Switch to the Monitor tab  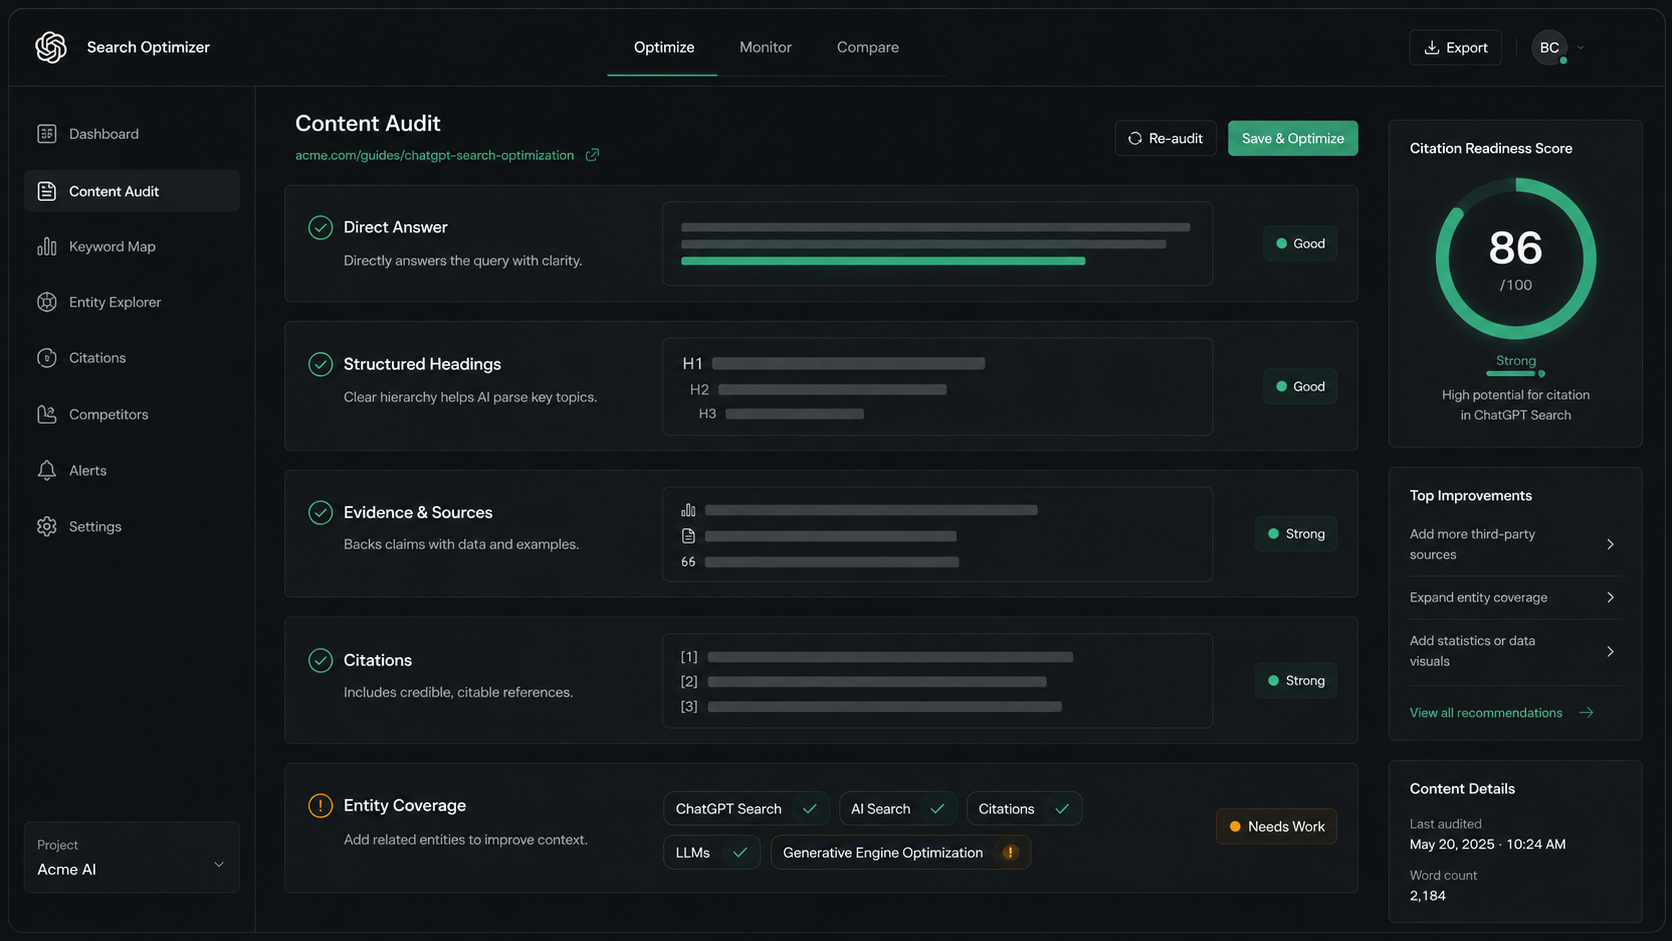click(x=765, y=47)
